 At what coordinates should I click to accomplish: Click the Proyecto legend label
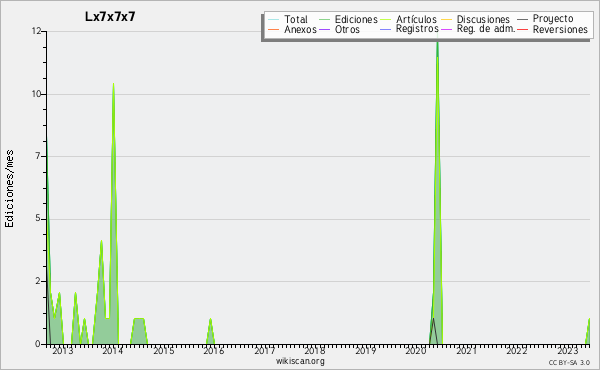tap(553, 19)
